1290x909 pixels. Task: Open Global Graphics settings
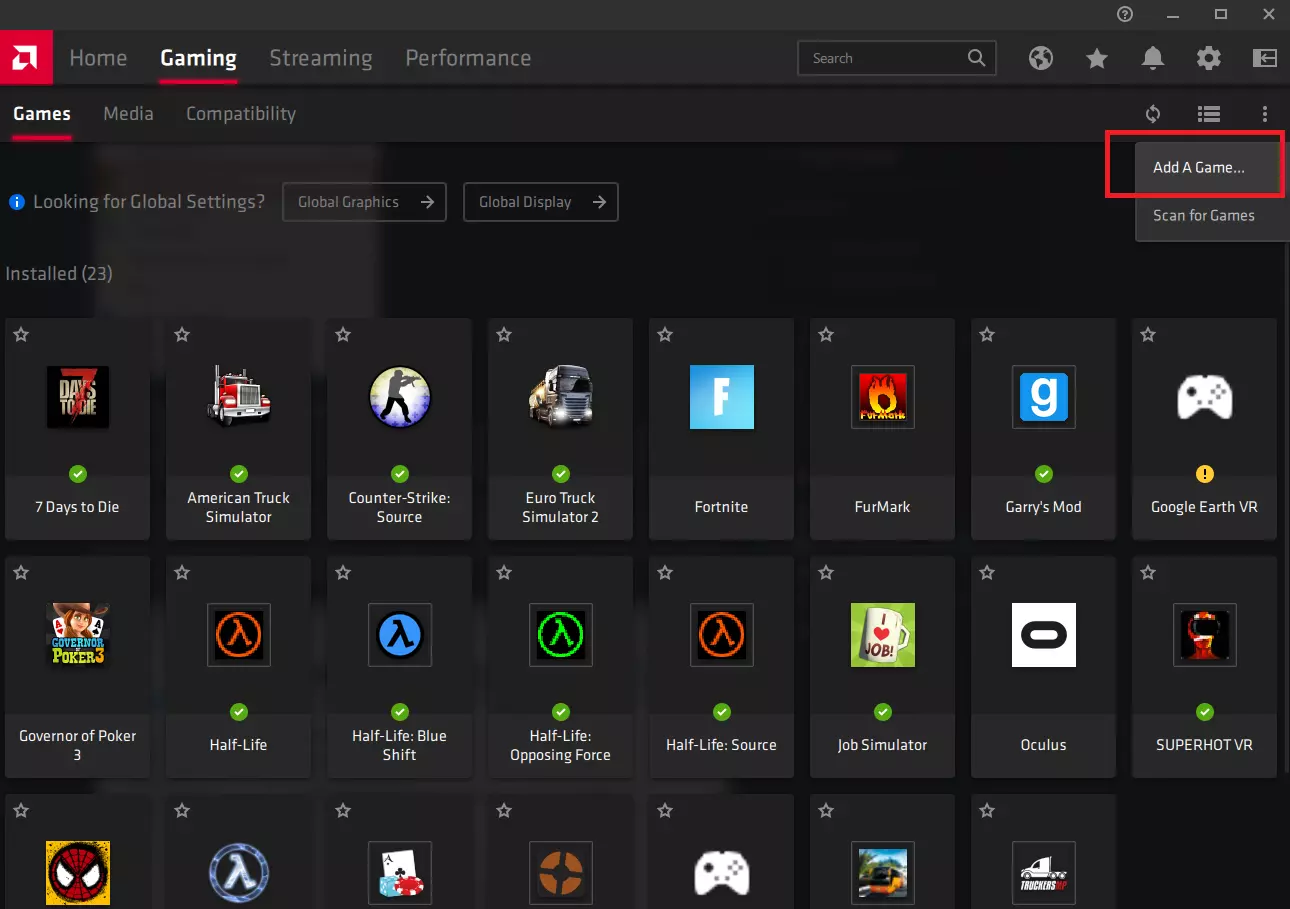pos(364,202)
